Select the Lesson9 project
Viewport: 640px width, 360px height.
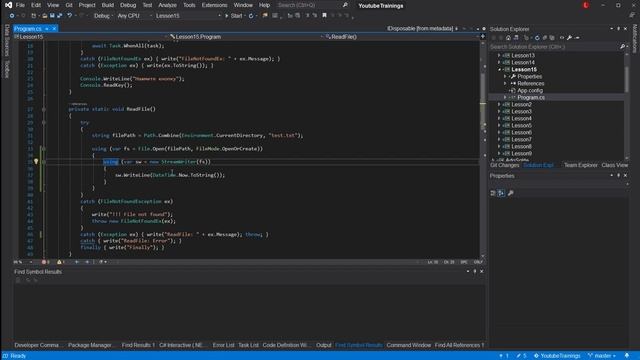(x=521, y=153)
